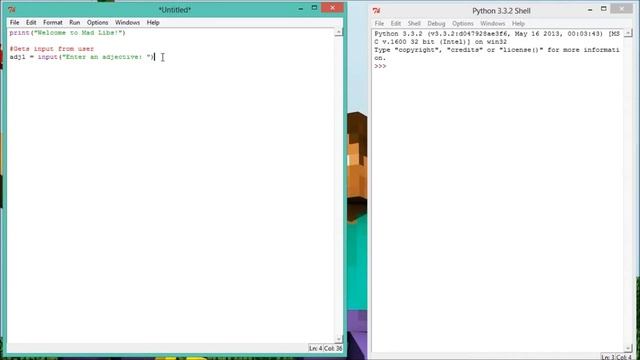
Task: Open Run menu in the editor
Action: pos(74,22)
